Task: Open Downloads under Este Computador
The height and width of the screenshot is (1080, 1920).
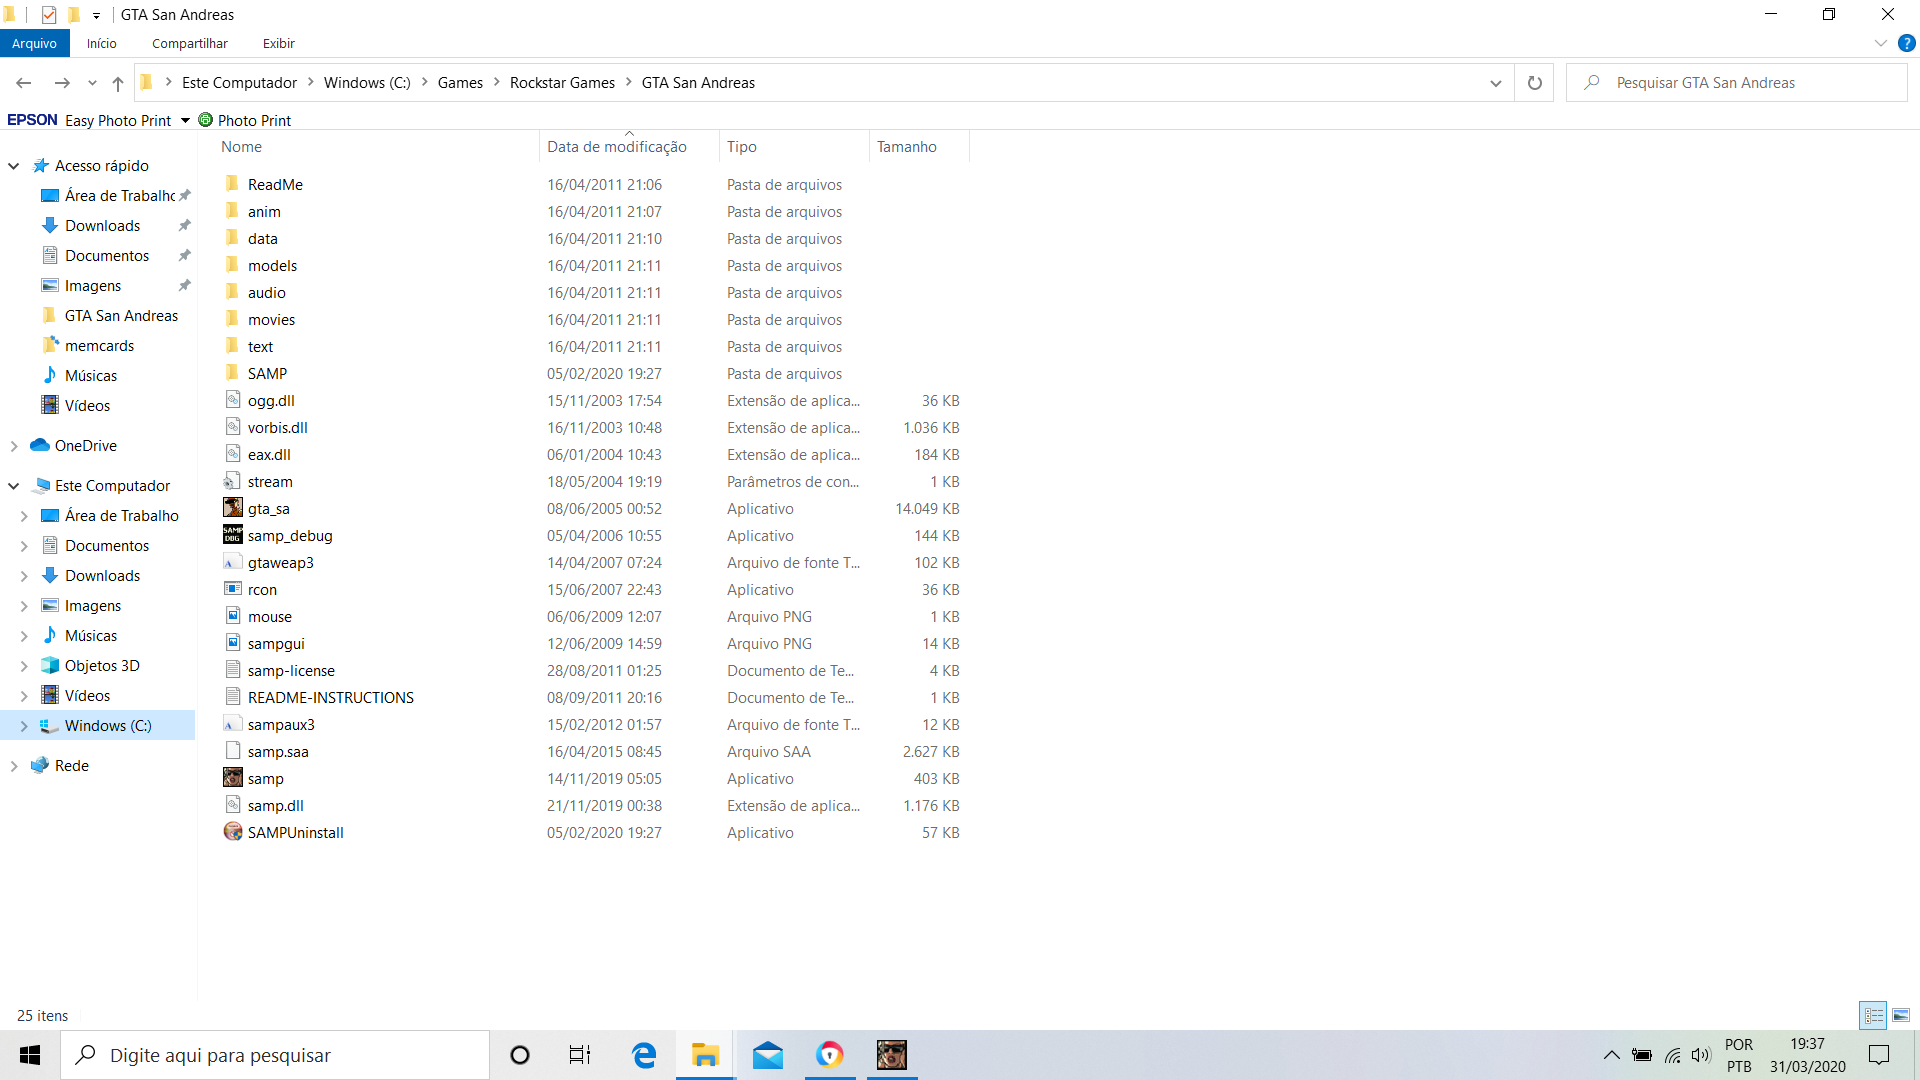Action: point(102,576)
